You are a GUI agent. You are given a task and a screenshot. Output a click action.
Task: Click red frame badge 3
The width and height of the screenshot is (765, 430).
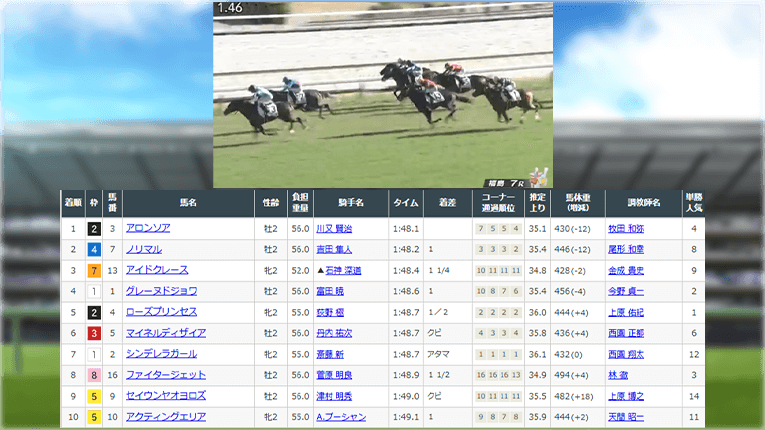pyautogui.click(x=94, y=333)
